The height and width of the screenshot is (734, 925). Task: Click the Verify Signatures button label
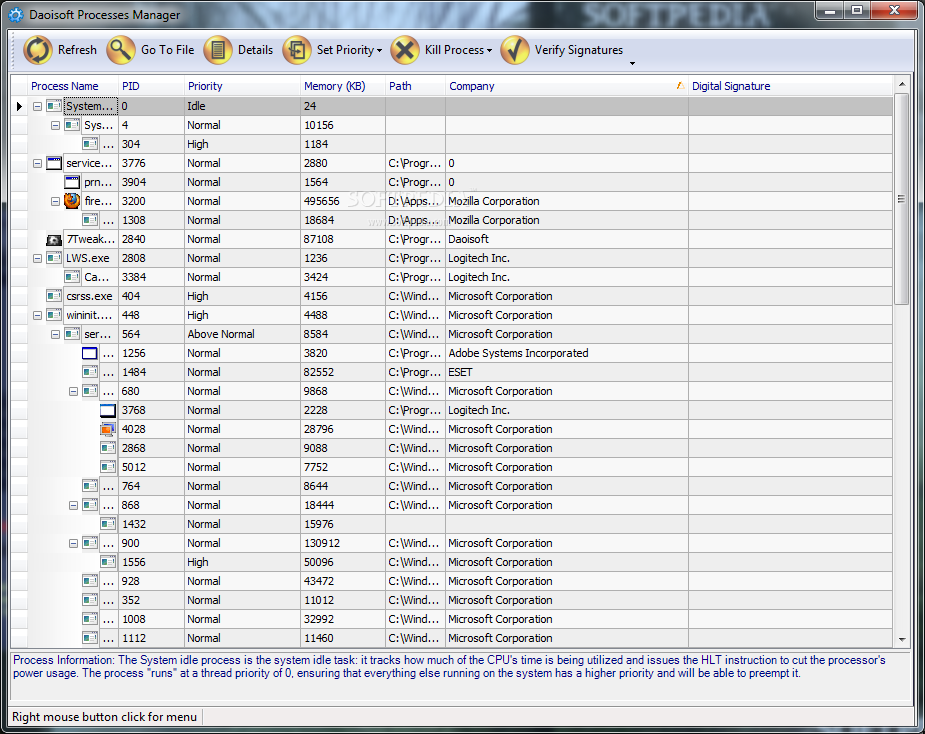579,50
